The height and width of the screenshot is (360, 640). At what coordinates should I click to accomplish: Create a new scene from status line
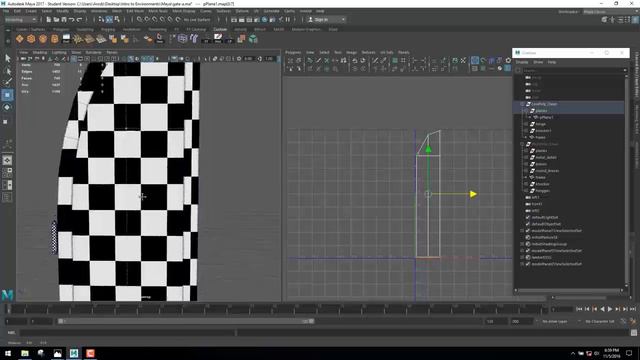(x=49, y=19)
